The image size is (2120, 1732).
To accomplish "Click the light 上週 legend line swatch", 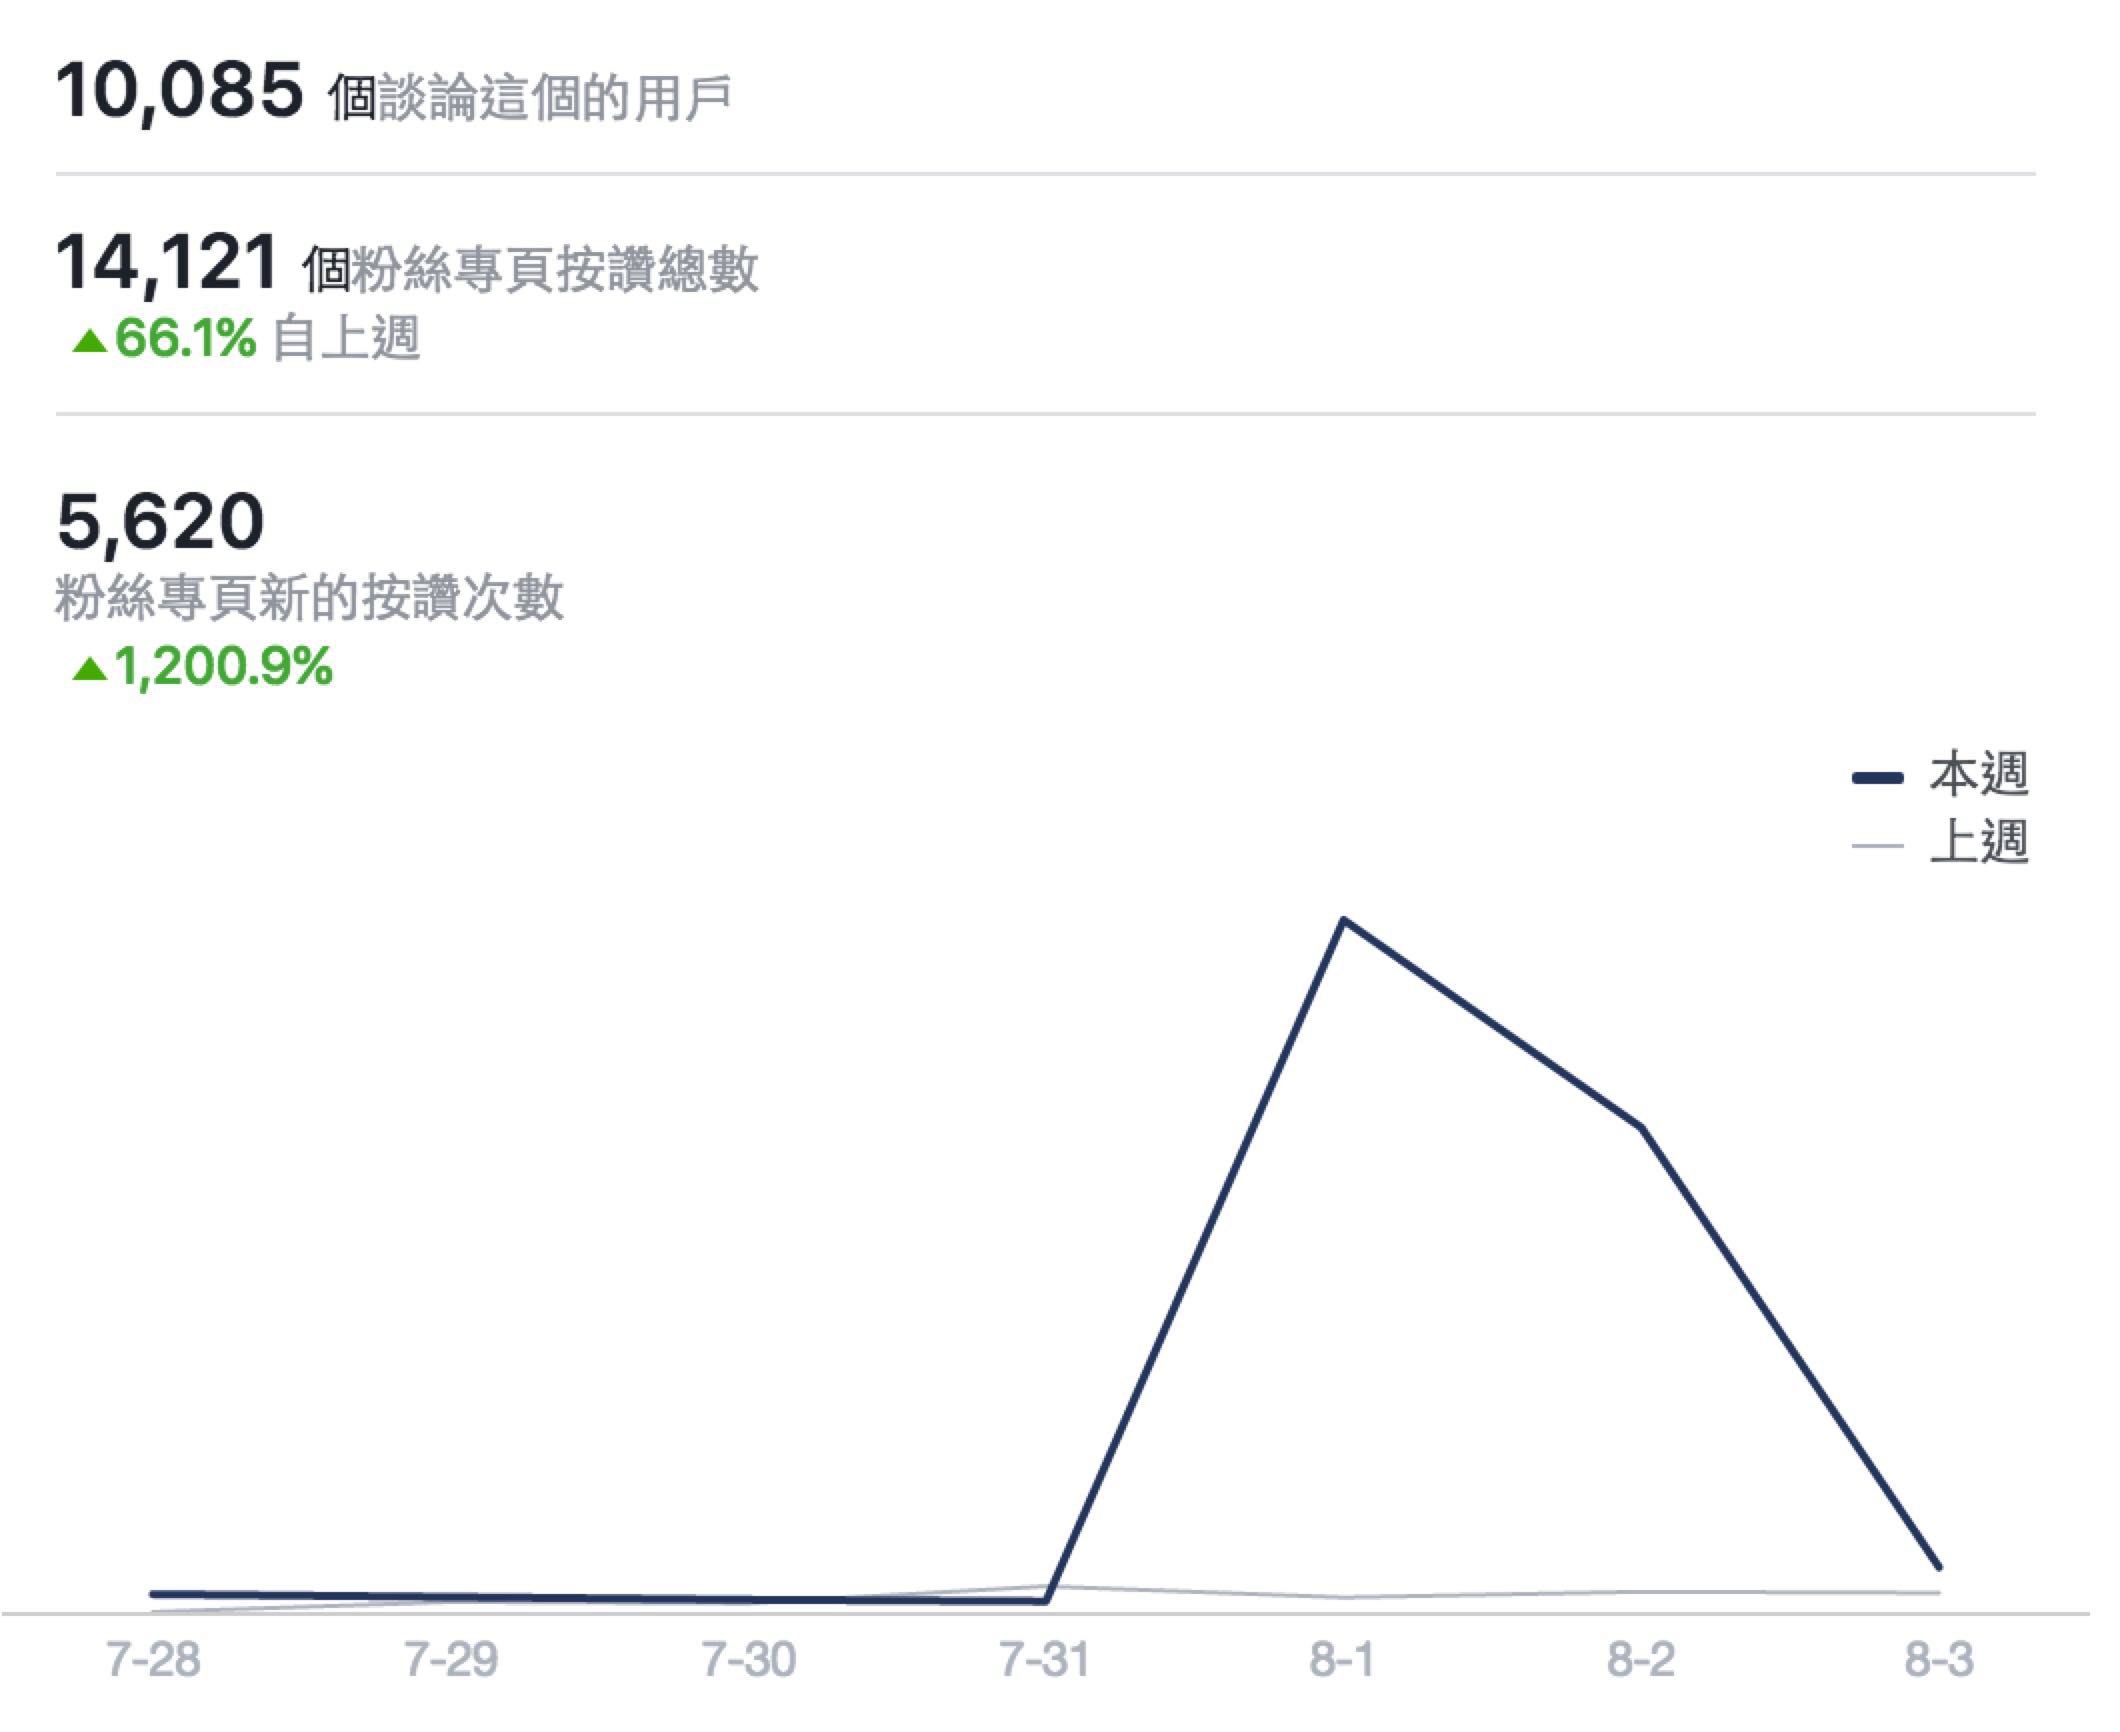I will pos(1877,845).
